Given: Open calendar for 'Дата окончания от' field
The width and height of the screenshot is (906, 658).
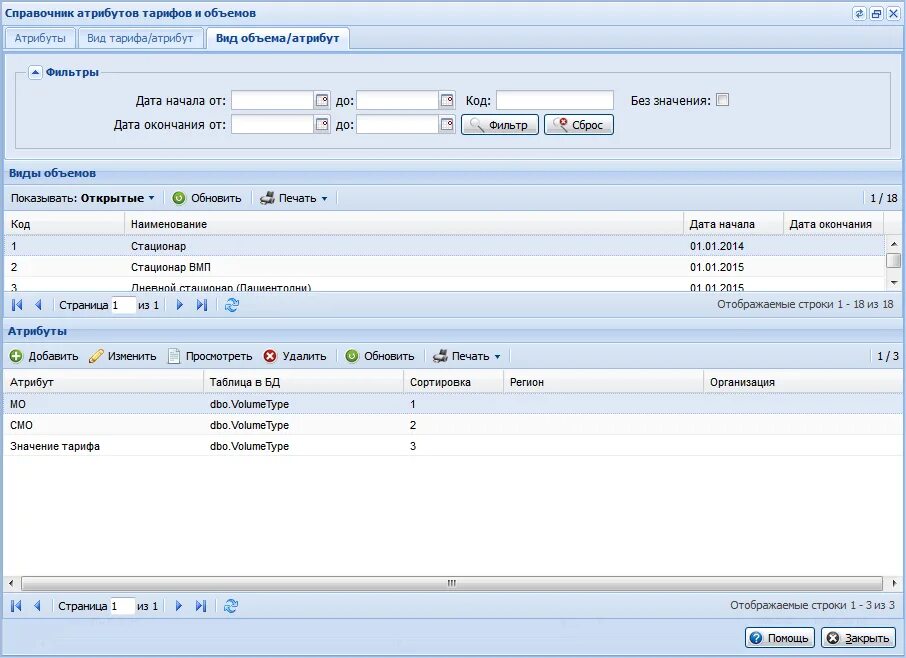Looking at the screenshot, I should 322,124.
